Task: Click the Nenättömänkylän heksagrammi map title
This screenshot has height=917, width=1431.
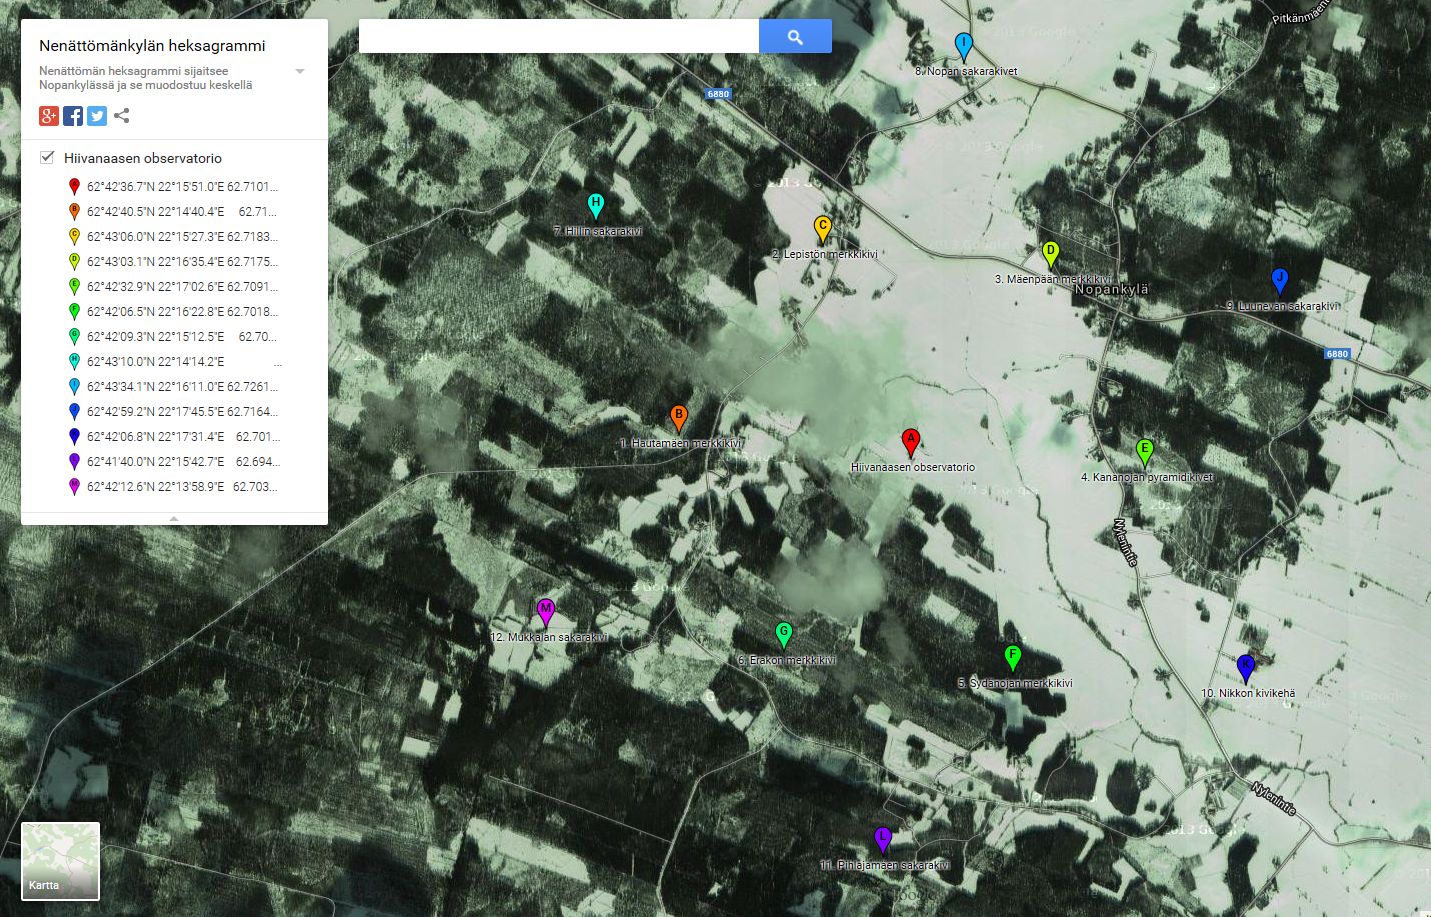Action: (152, 45)
